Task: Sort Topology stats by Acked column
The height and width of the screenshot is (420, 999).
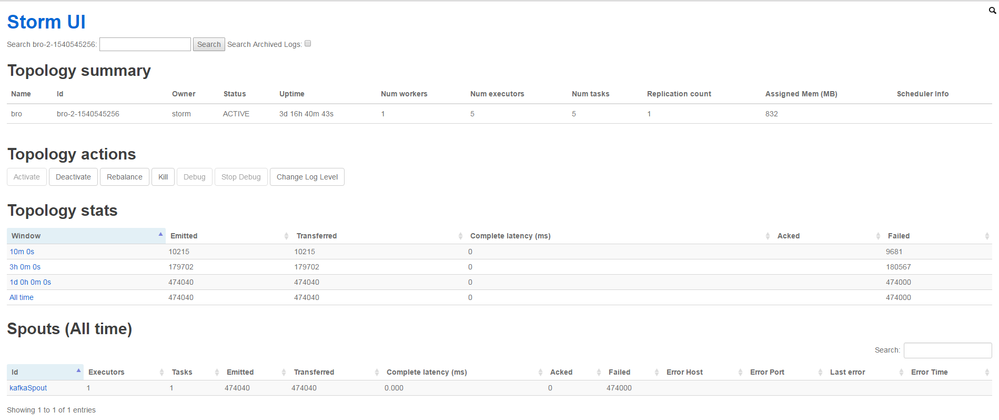Action: click(x=828, y=236)
